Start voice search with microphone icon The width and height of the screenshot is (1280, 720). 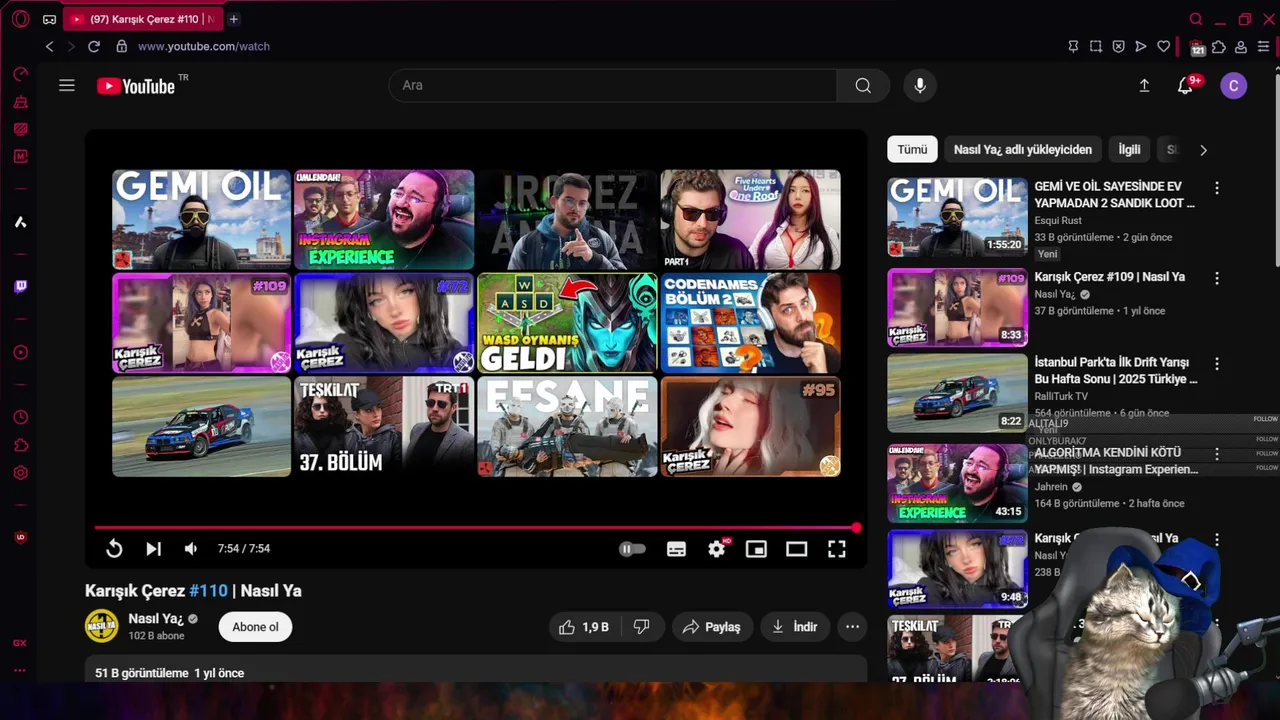click(x=920, y=86)
